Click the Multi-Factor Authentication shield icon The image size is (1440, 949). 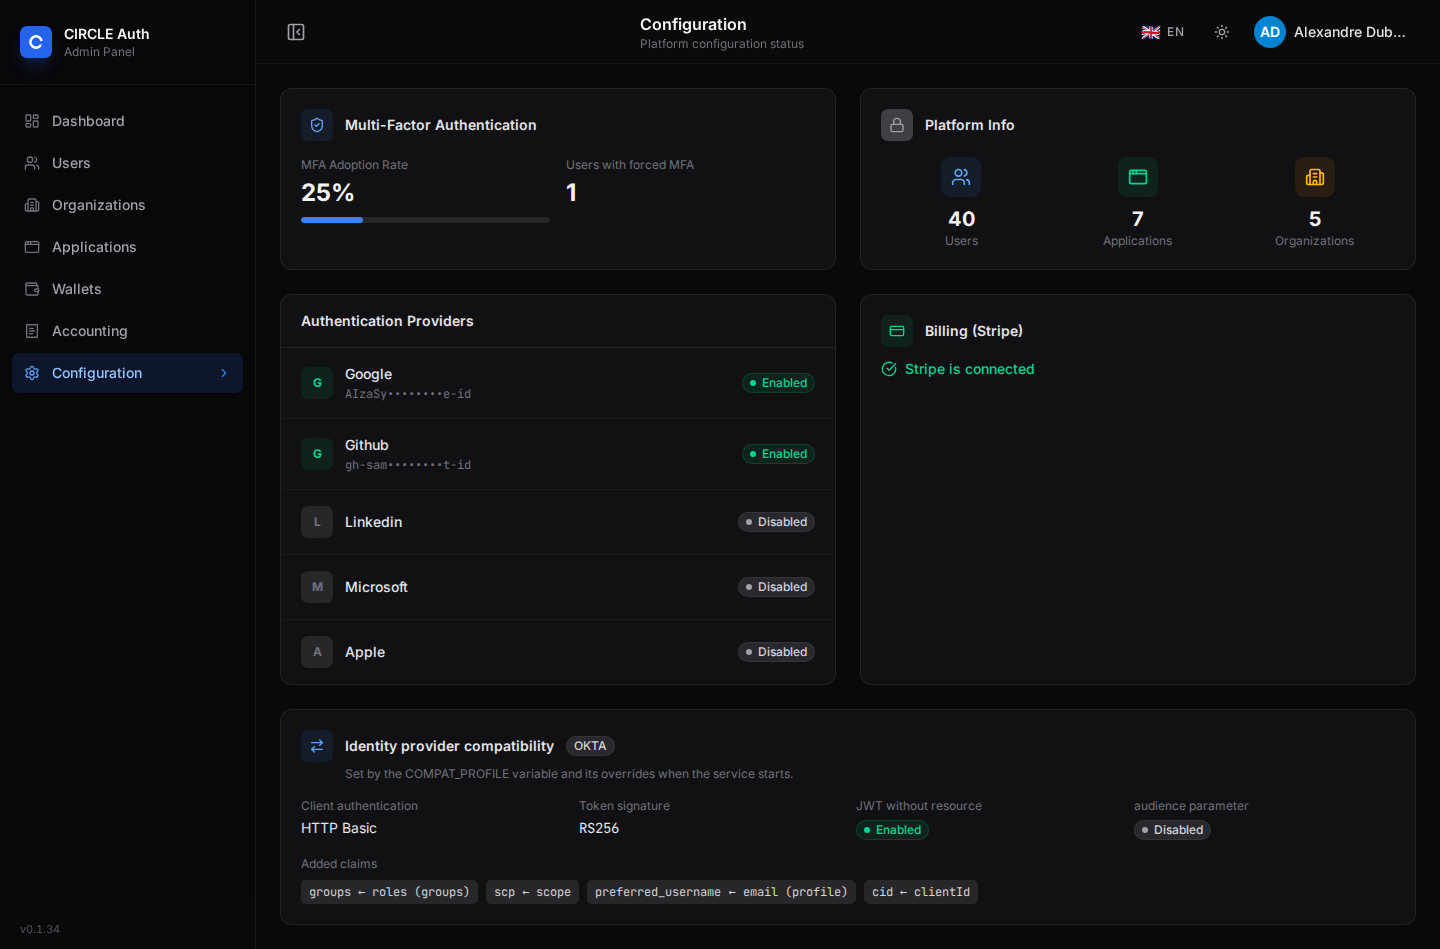point(317,125)
